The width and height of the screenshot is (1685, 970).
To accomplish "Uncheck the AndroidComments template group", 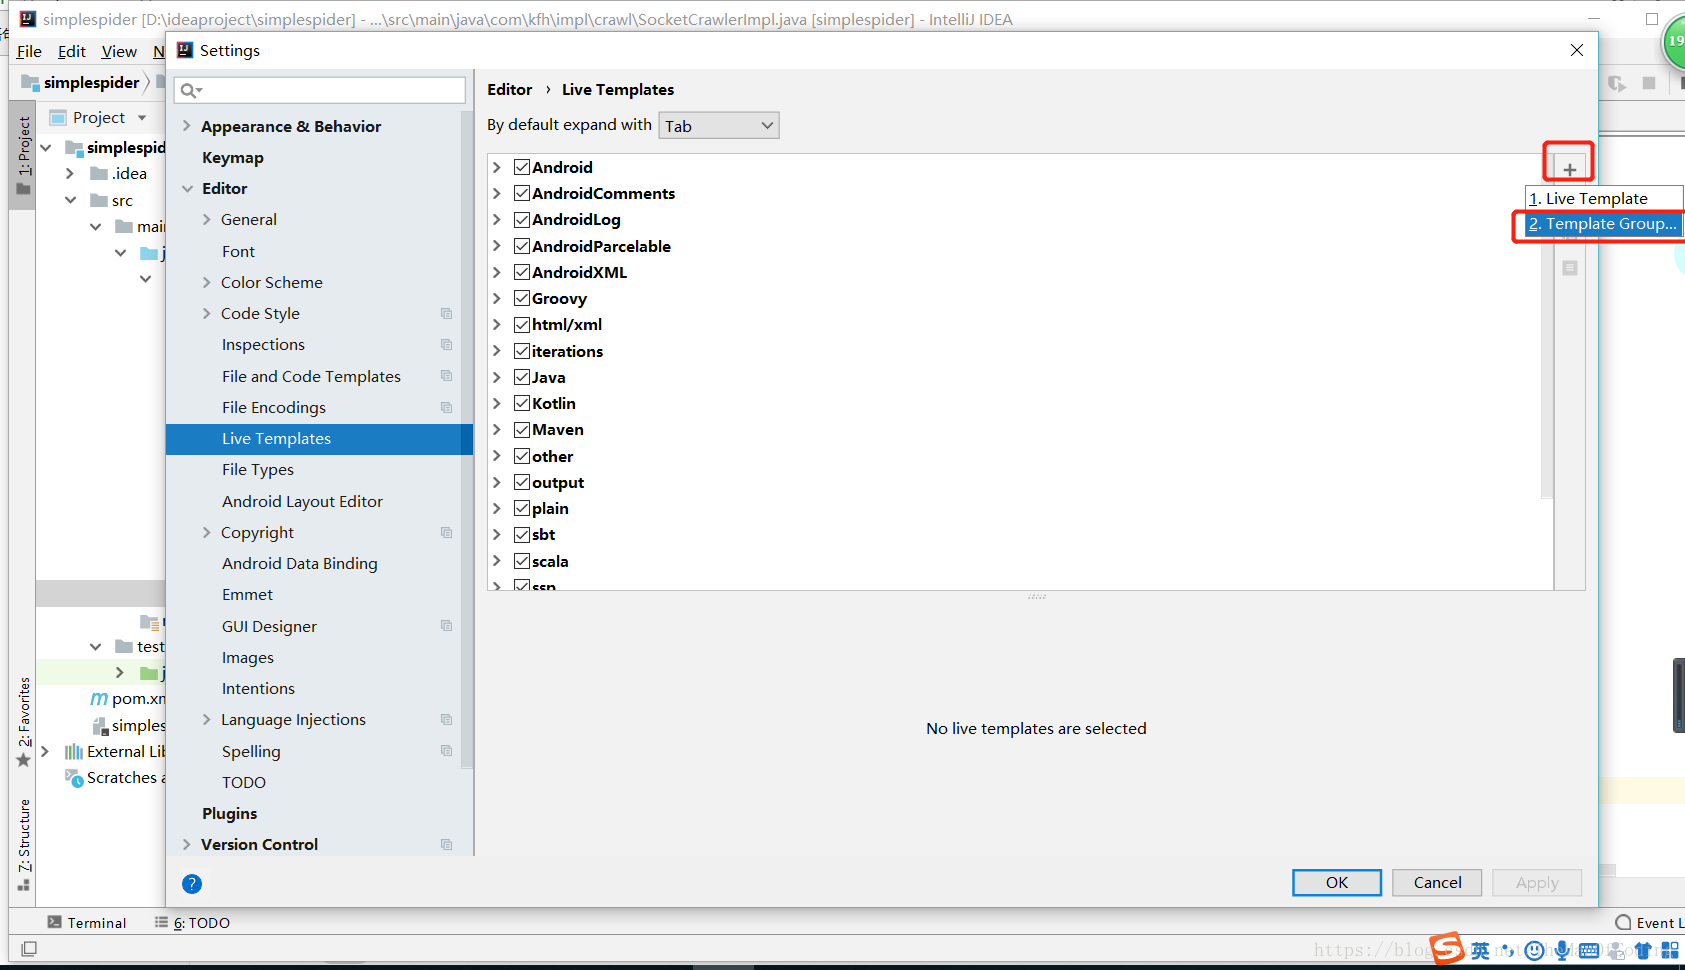I will (522, 193).
